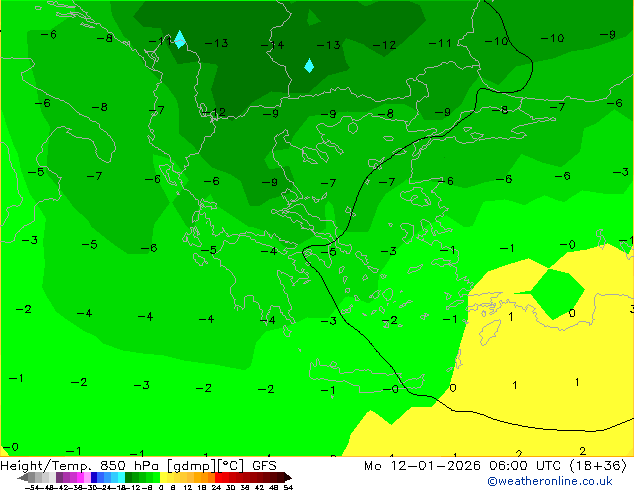The image size is (634, 490).
Task: Pick the darkest green swatch in the legend
Action: pos(129,477)
